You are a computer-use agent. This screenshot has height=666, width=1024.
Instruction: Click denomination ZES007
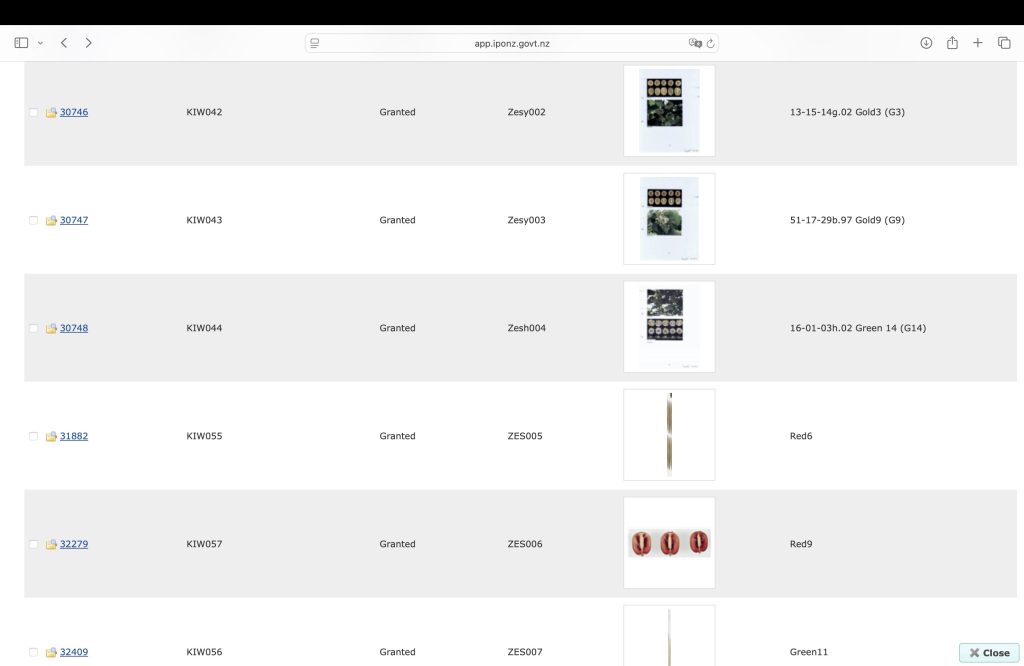(525, 652)
